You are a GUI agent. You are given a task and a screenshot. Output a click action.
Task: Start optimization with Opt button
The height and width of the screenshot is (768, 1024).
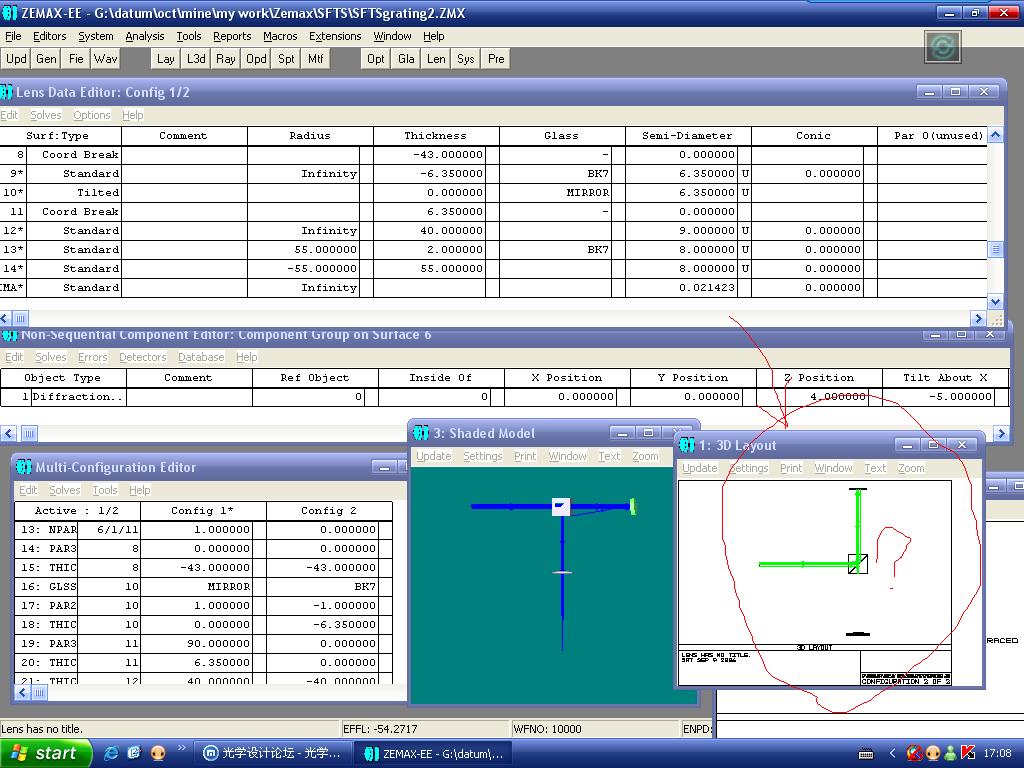pyautogui.click(x=376, y=59)
